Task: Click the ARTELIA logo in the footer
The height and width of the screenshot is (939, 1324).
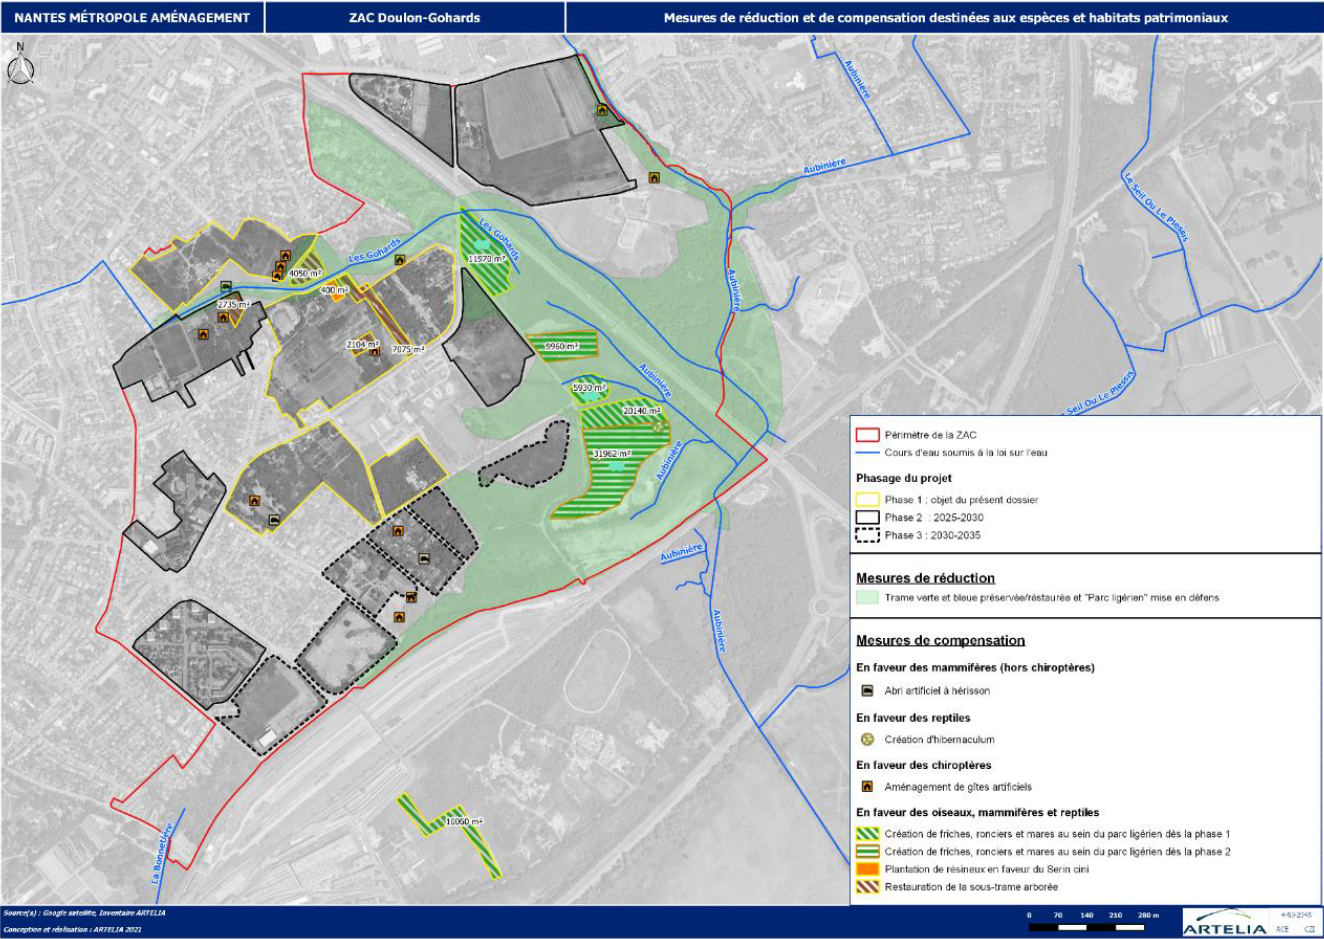Action: coord(1224,921)
